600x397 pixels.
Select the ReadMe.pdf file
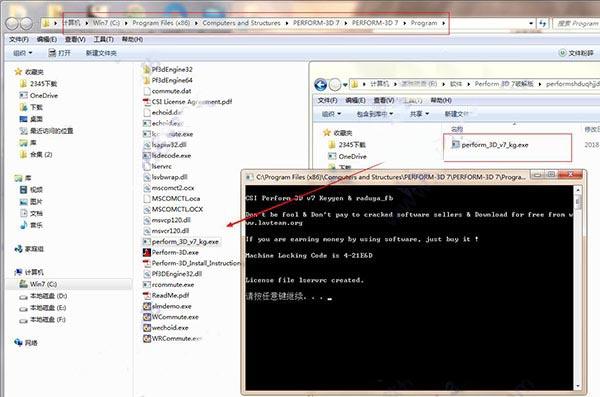pos(166,295)
